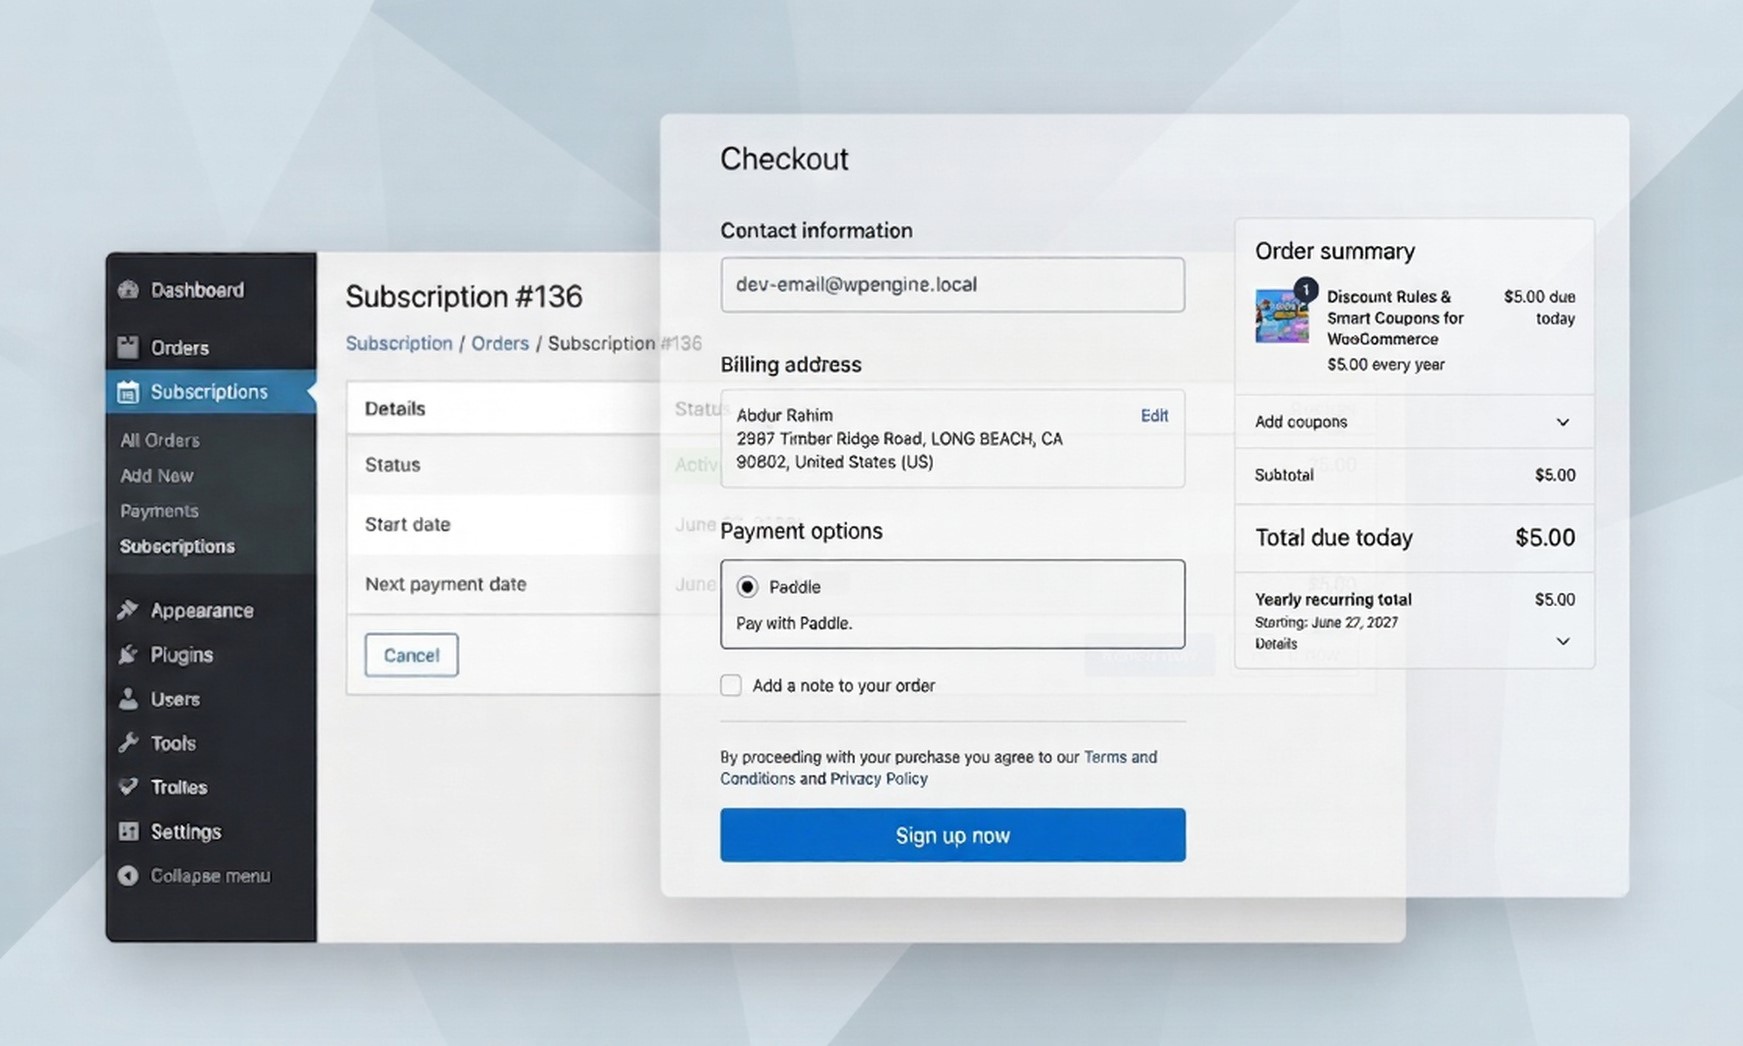This screenshot has height=1046, width=1743.
Task: Click the Cancel button
Action: [x=411, y=655]
